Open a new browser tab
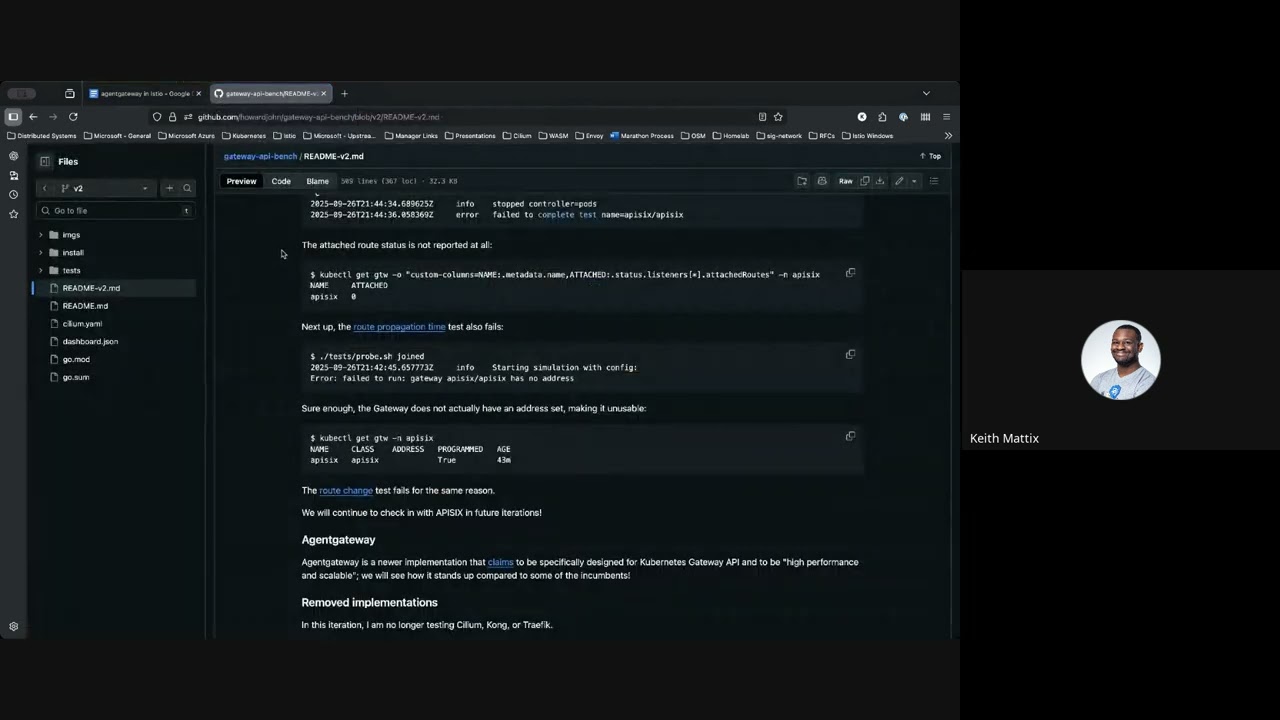The image size is (1280, 720). tap(344, 94)
